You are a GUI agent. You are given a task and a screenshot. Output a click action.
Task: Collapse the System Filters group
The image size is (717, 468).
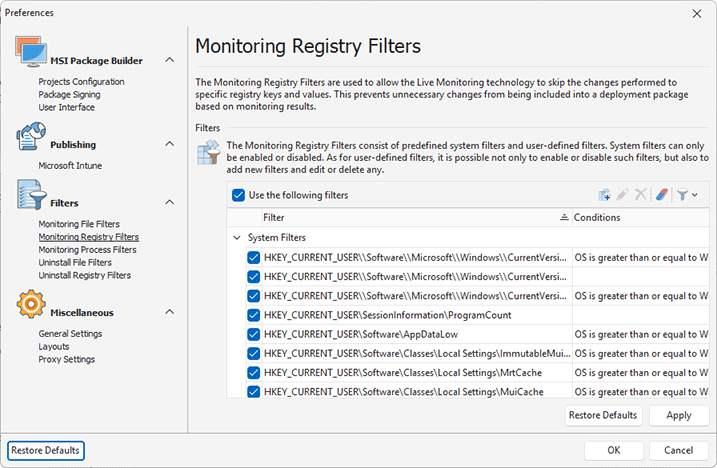[237, 238]
